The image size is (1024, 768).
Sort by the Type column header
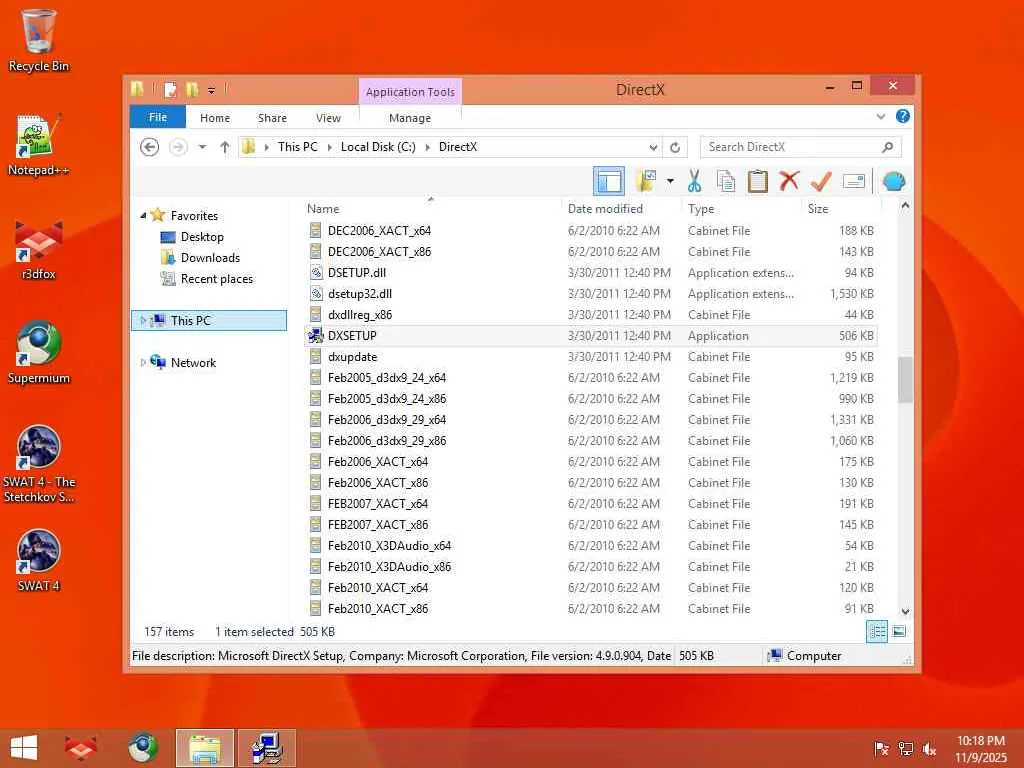(x=741, y=208)
